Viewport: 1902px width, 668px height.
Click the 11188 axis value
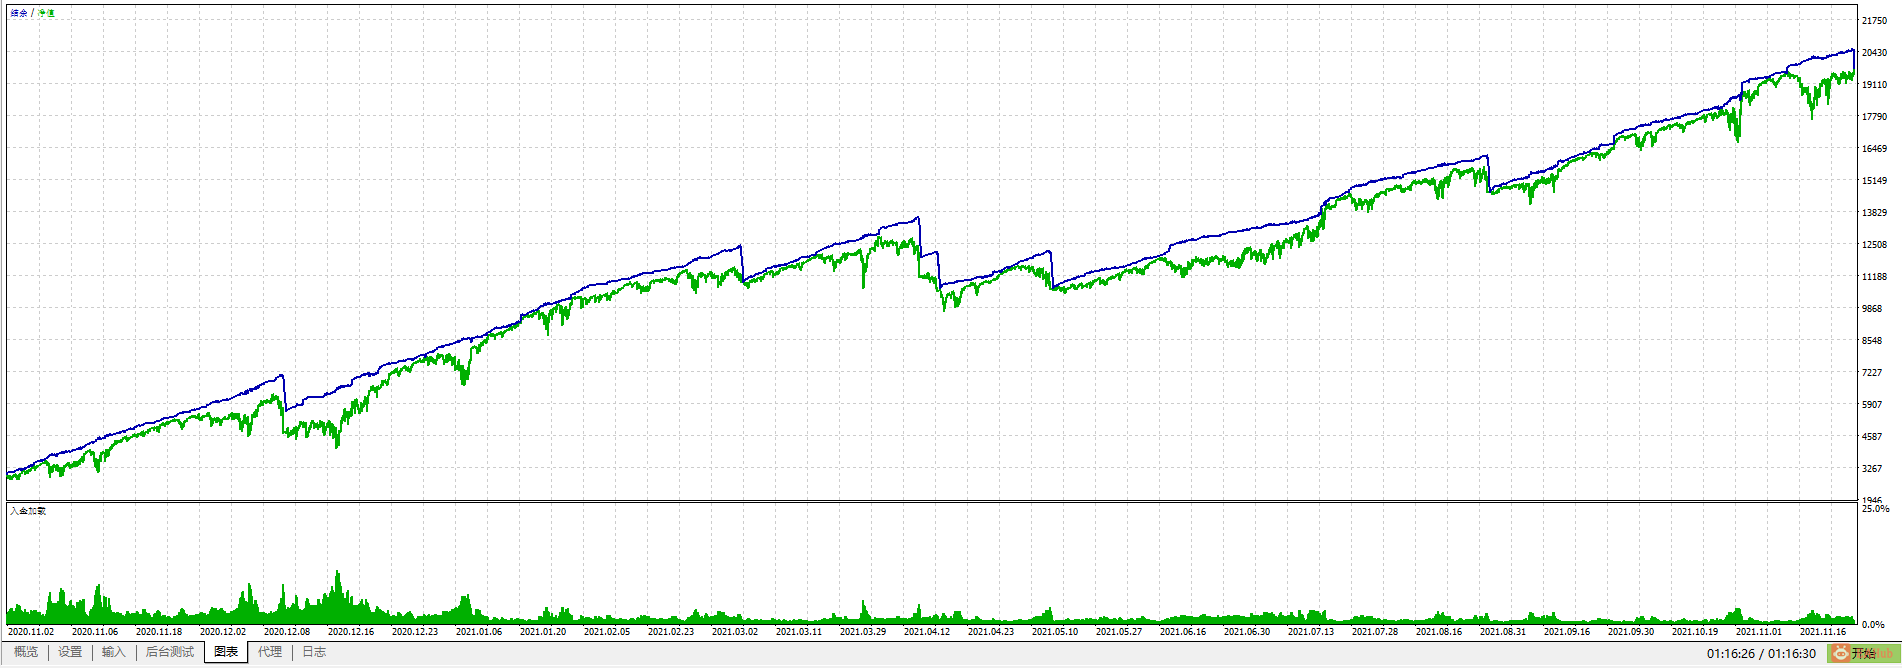coord(1874,276)
